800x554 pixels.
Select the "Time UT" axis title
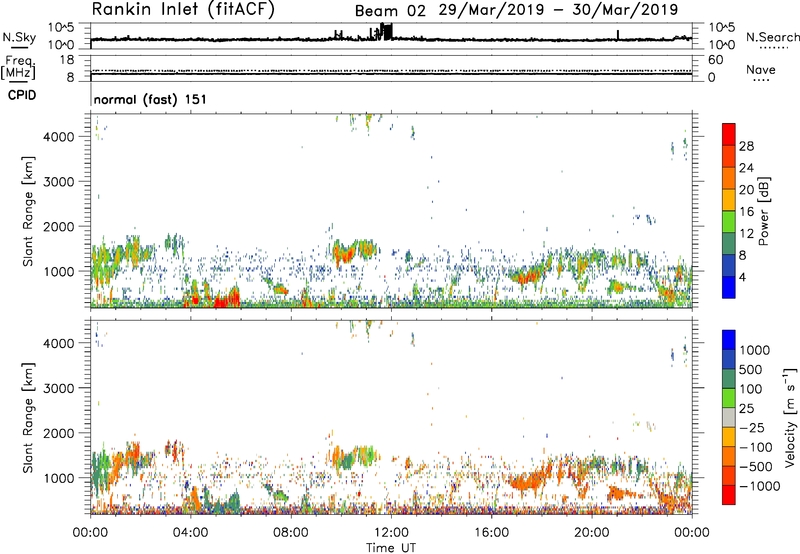click(391, 548)
